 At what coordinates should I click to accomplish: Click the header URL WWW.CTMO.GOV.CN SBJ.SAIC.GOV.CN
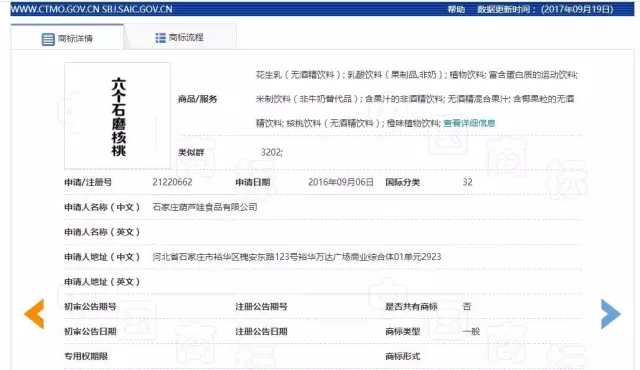91,9
